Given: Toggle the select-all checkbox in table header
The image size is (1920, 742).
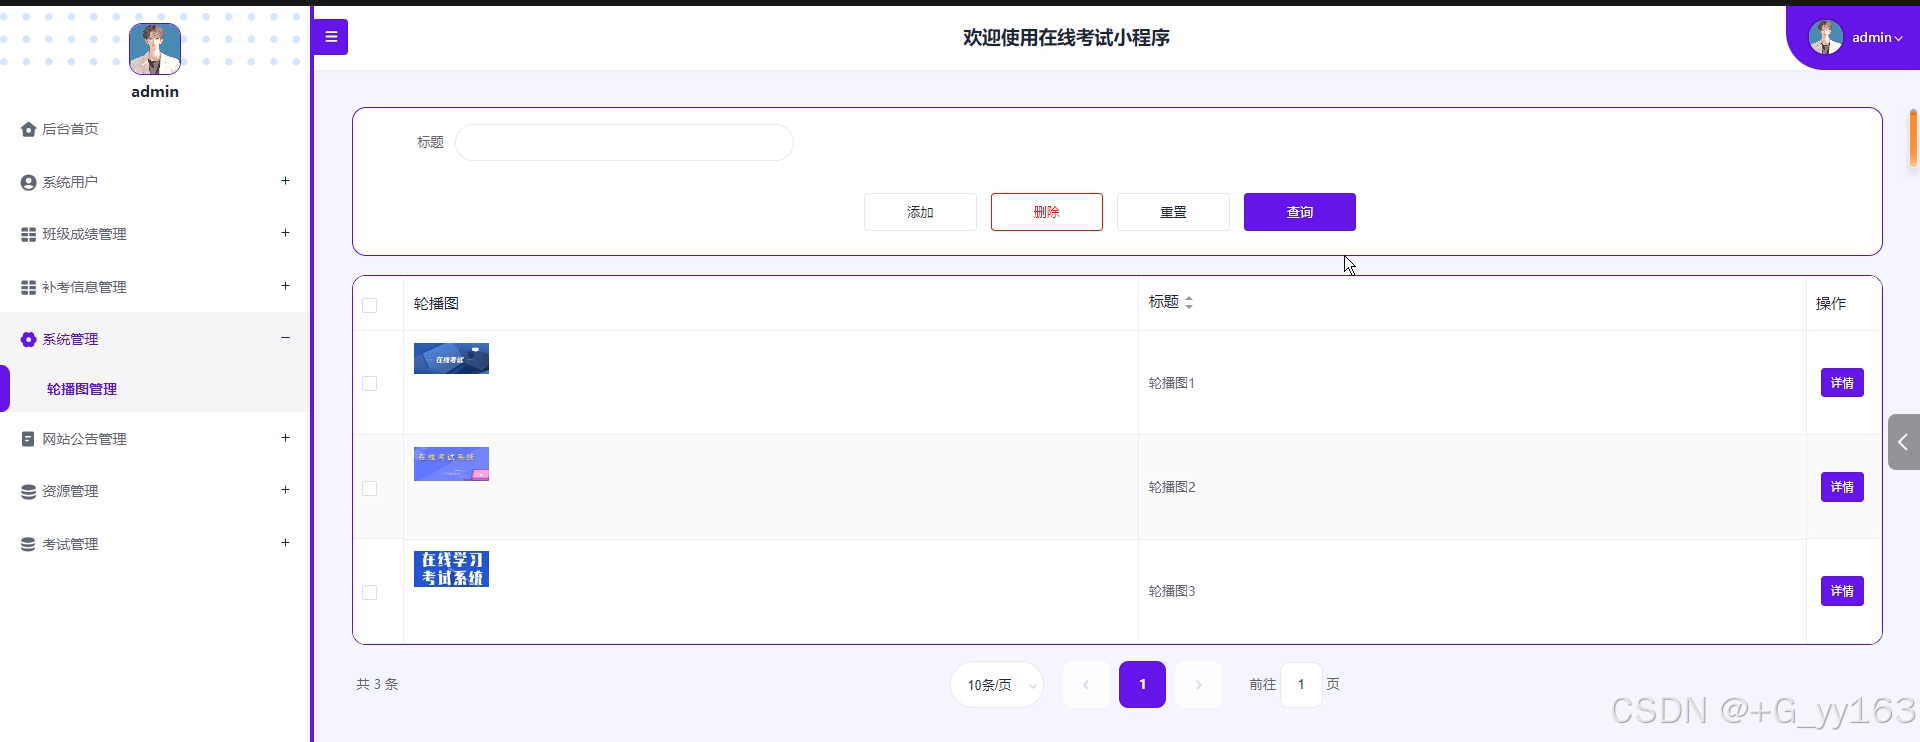Looking at the screenshot, I should point(369,305).
